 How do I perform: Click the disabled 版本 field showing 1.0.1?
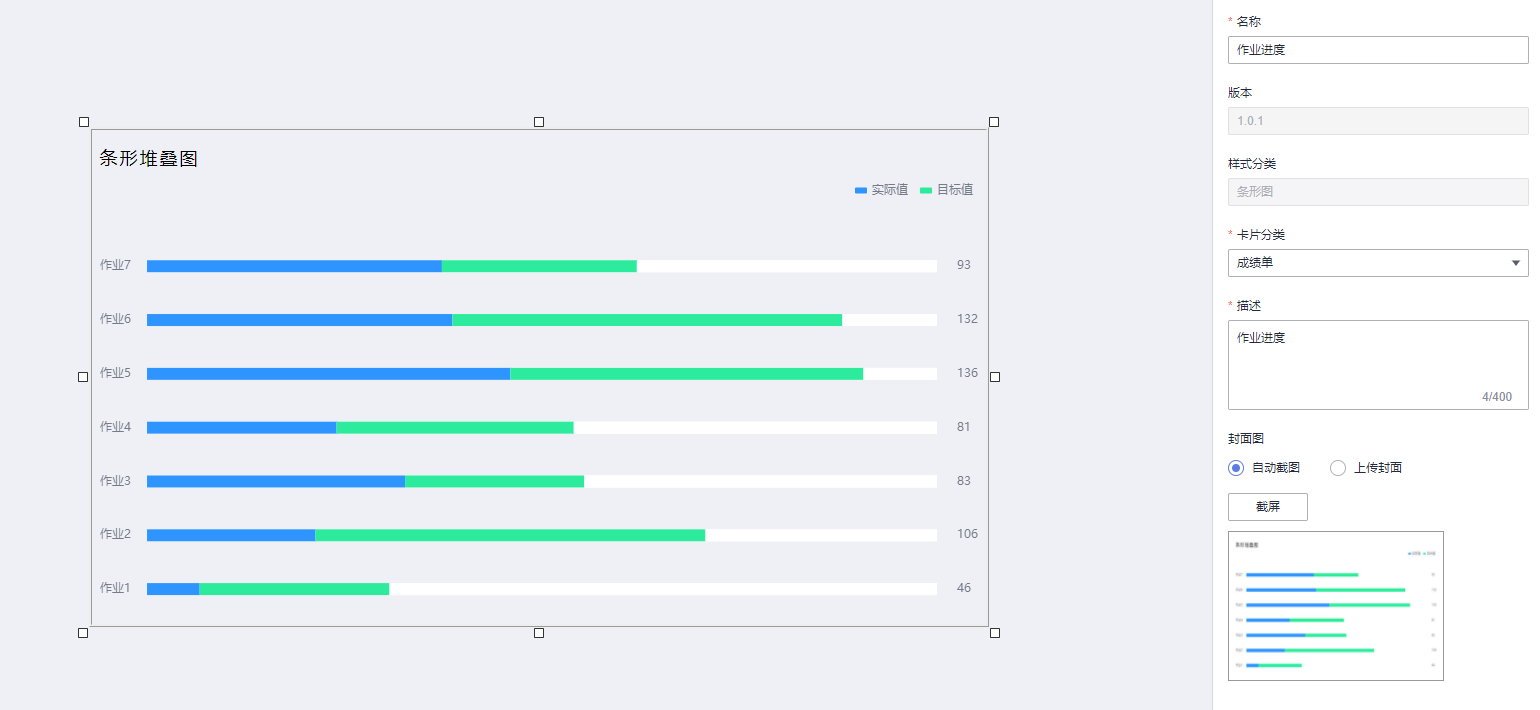coord(1377,121)
